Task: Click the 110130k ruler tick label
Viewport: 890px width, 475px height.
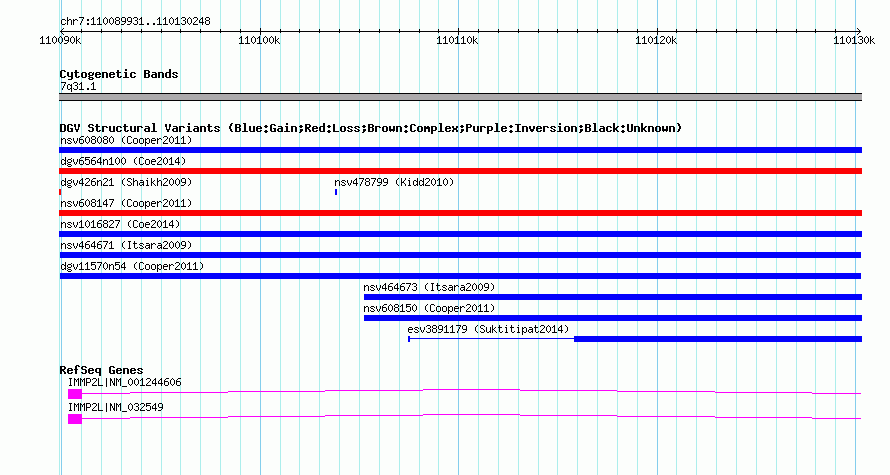Action: click(854, 40)
